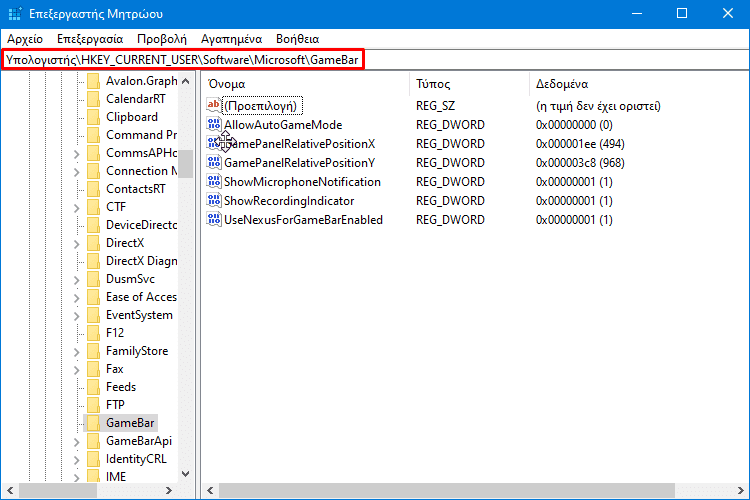Screen dimensions: 750x500
Task: Click the string value icon of (Προεπιλογή)
Action: point(213,105)
